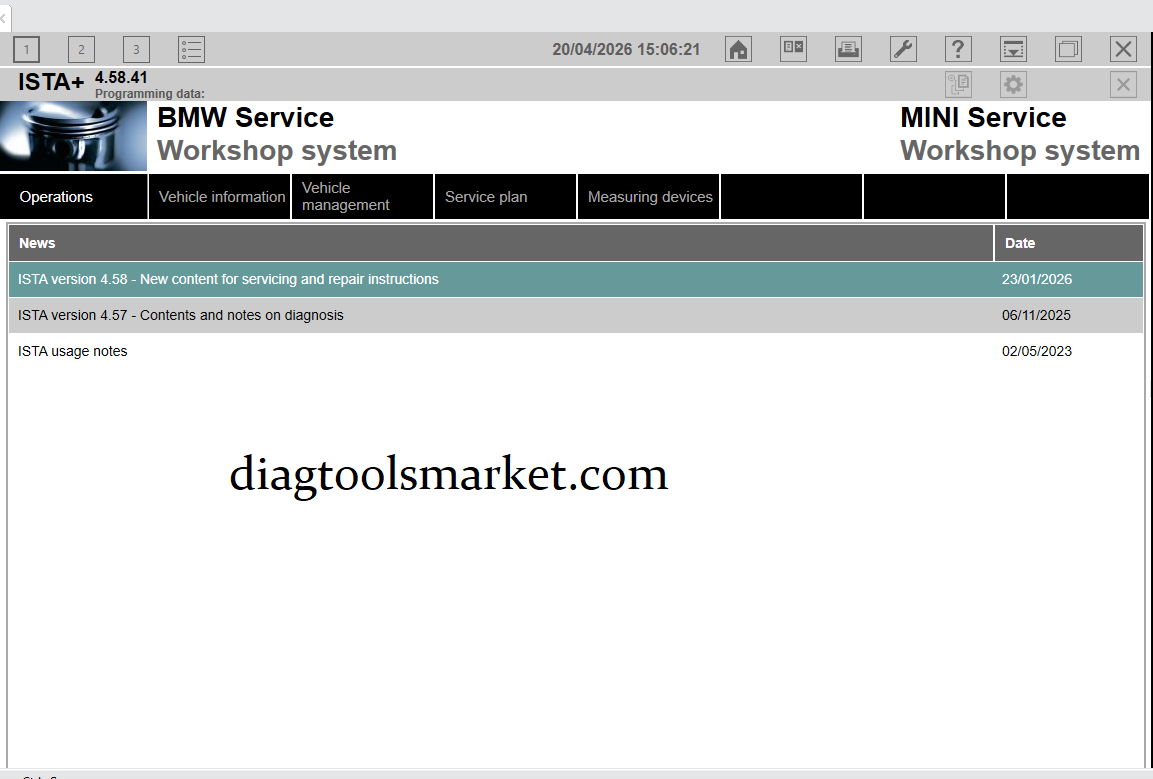Click the printer icon

[x=848, y=49]
